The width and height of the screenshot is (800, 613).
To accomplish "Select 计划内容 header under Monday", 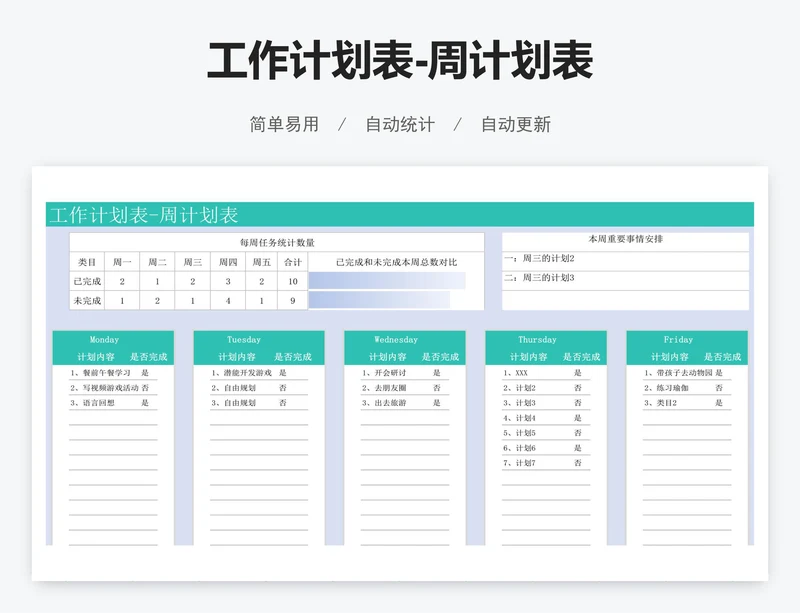I will 96,357.
